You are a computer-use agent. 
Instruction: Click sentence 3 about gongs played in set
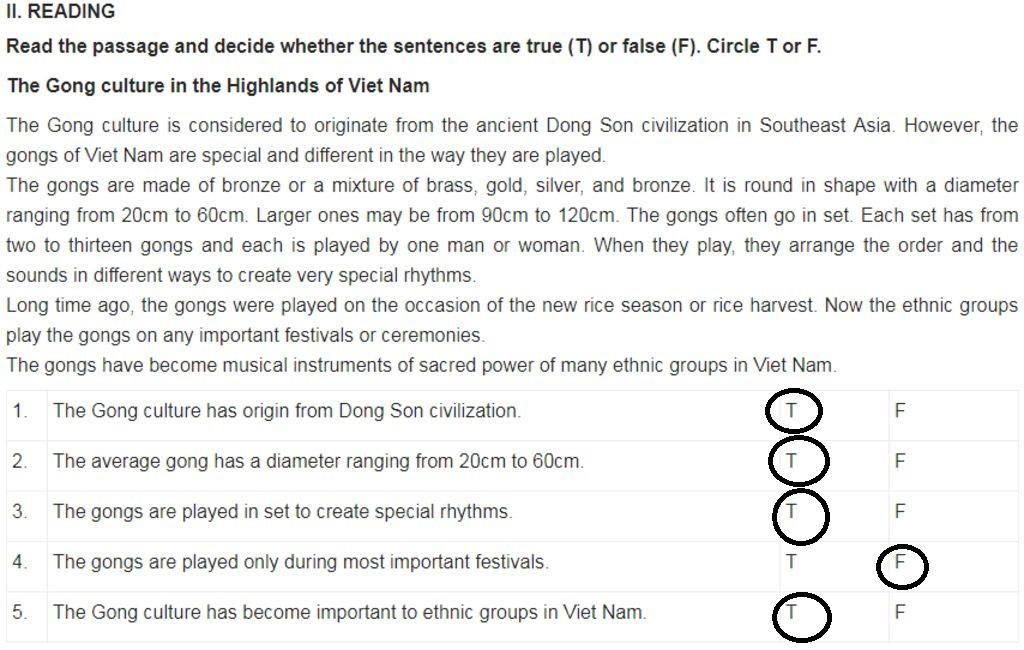coord(282,511)
